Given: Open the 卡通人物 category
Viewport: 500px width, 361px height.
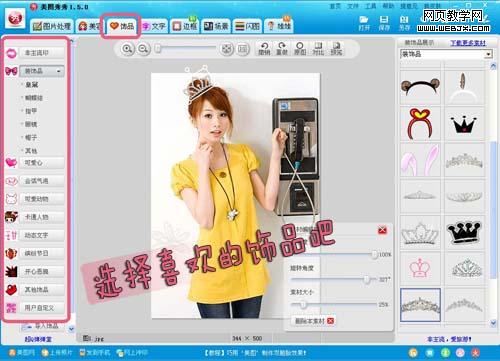Looking at the screenshot, I should pos(42,217).
